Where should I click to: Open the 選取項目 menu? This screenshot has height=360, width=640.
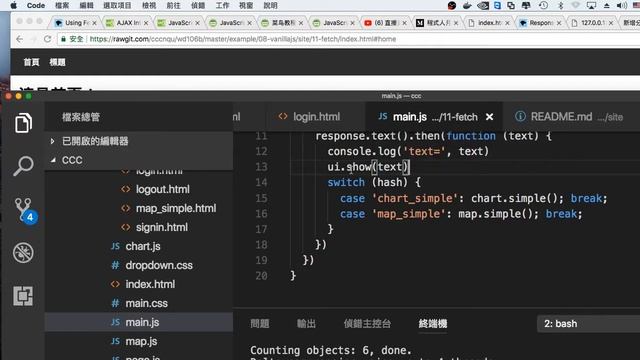pos(118,5)
